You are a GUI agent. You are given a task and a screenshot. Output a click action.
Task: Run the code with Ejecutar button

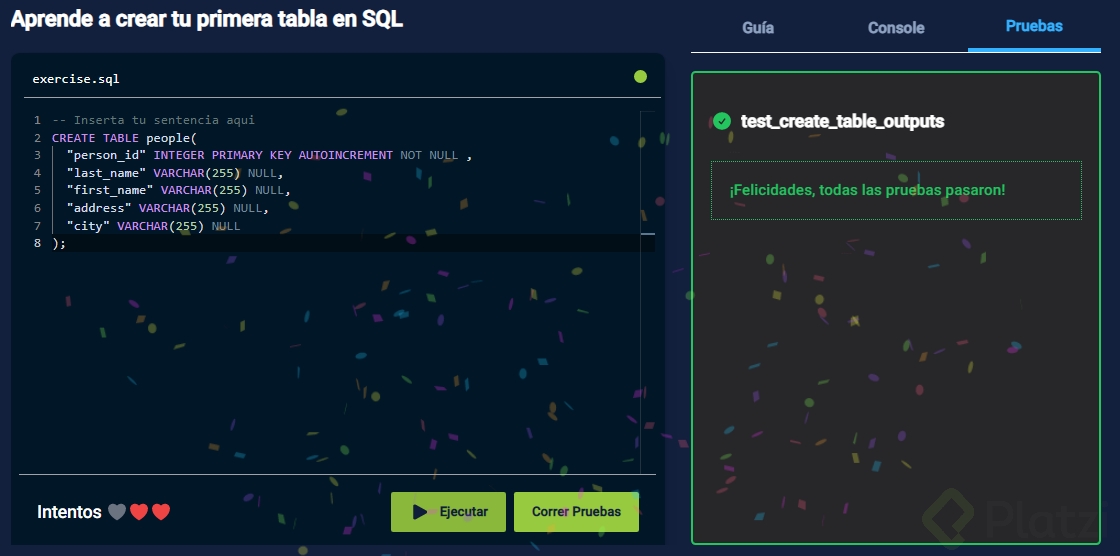(x=450, y=512)
